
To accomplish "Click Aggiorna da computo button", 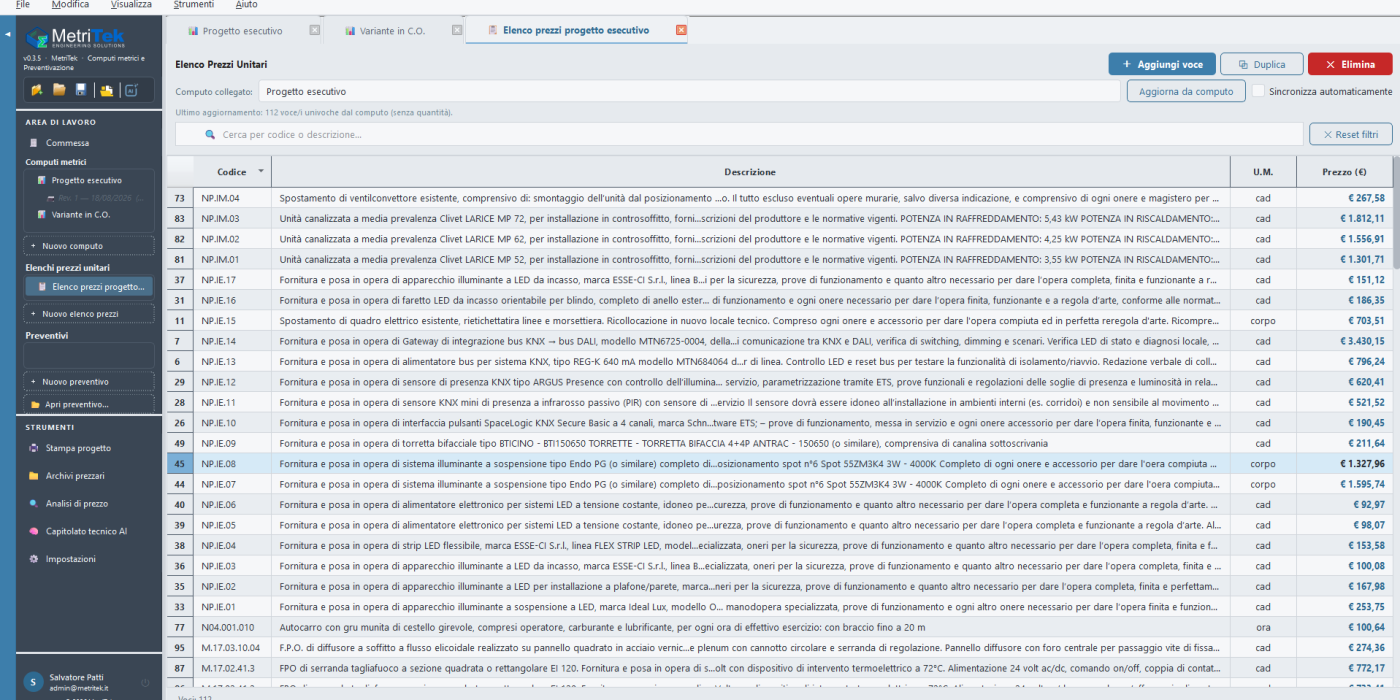I will click(1186, 91).
